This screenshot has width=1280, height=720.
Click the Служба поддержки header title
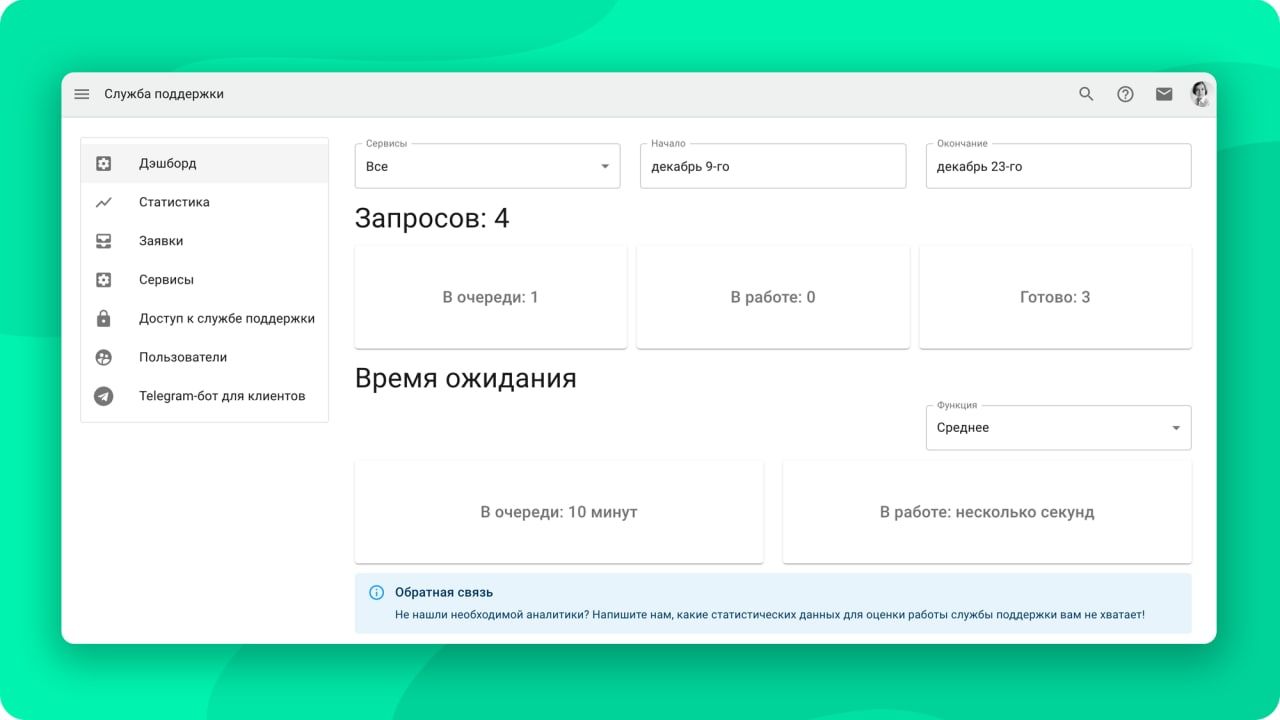click(164, 94)
